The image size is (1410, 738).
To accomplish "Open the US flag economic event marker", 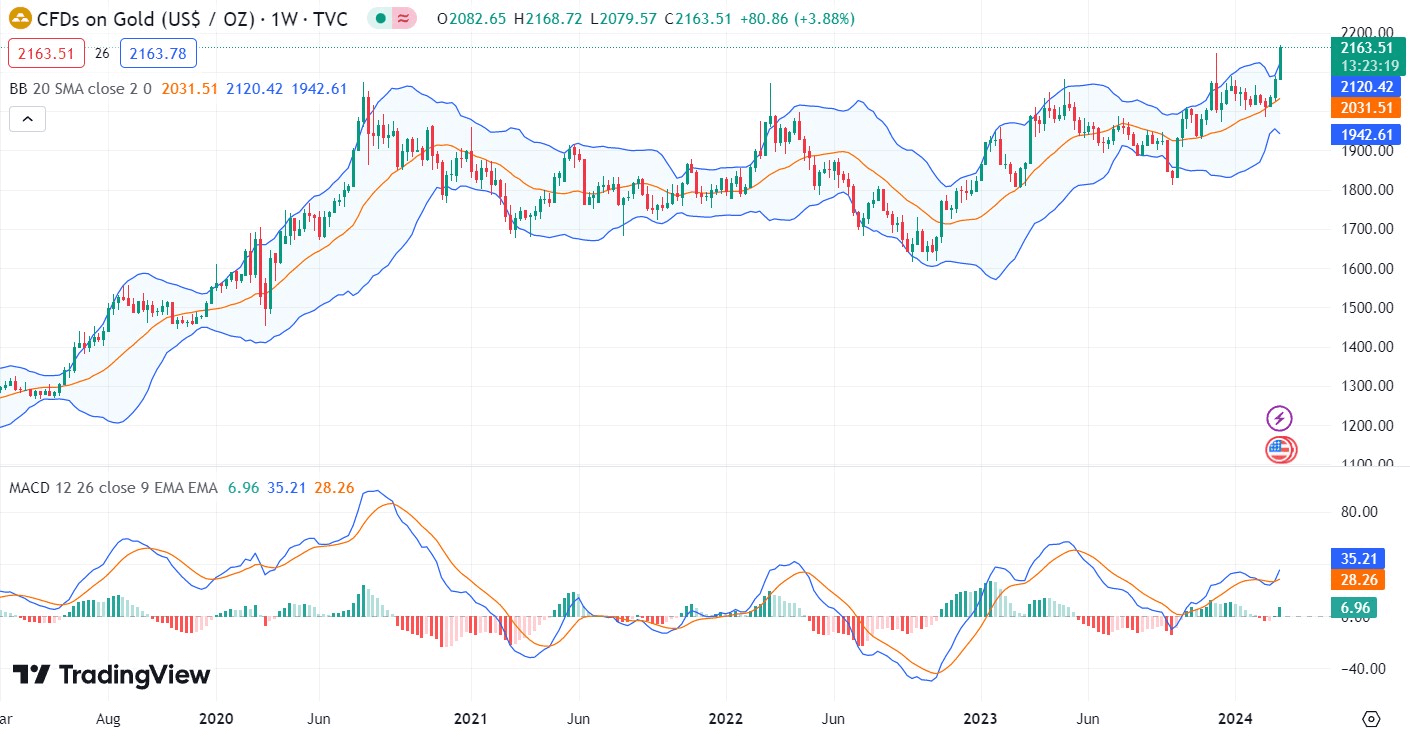I will click(x=1280, y=450).
